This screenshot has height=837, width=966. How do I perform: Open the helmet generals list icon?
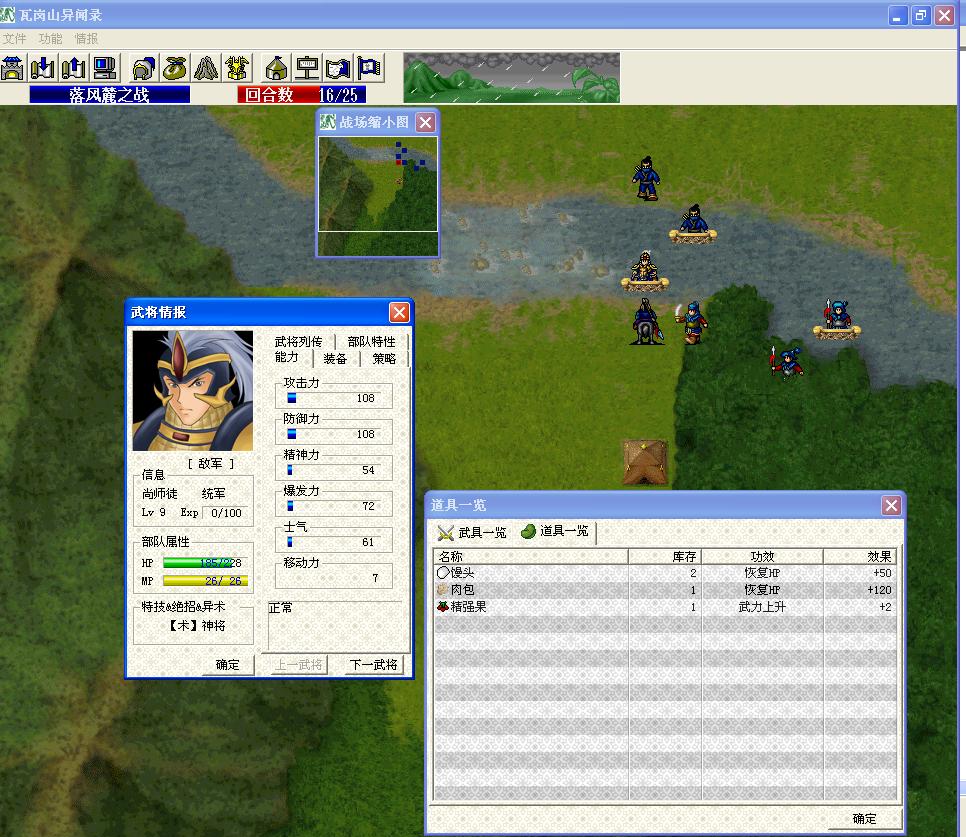coord(144,68)
